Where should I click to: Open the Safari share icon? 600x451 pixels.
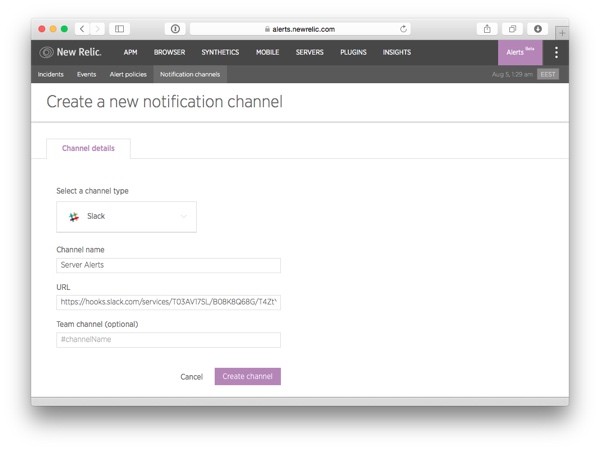pos(487,29)
